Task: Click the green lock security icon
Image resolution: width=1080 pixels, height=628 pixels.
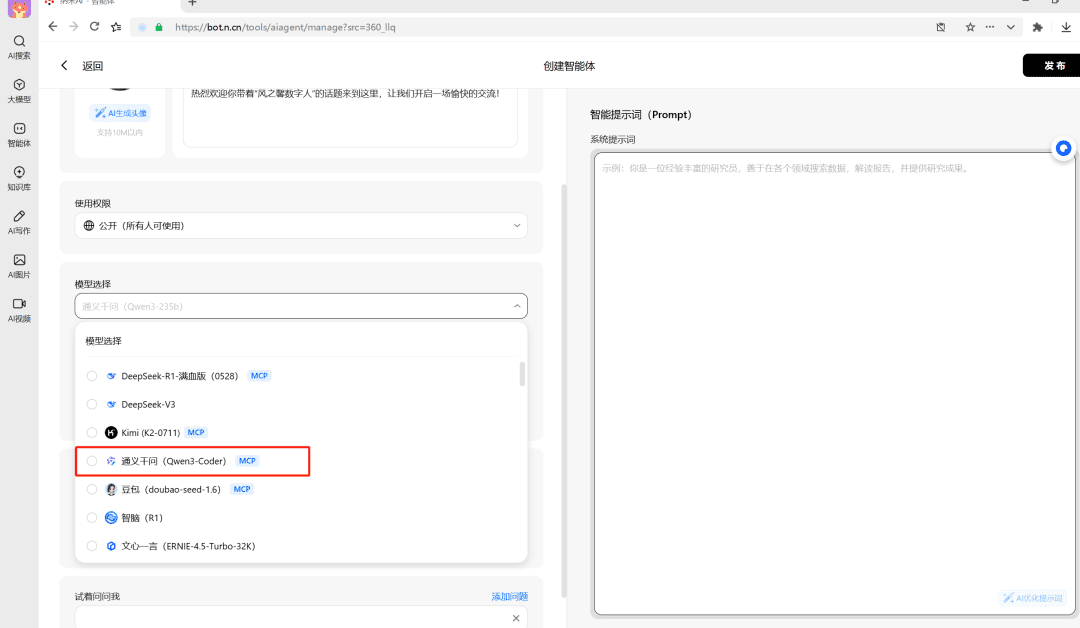Action: click(159, 27)
